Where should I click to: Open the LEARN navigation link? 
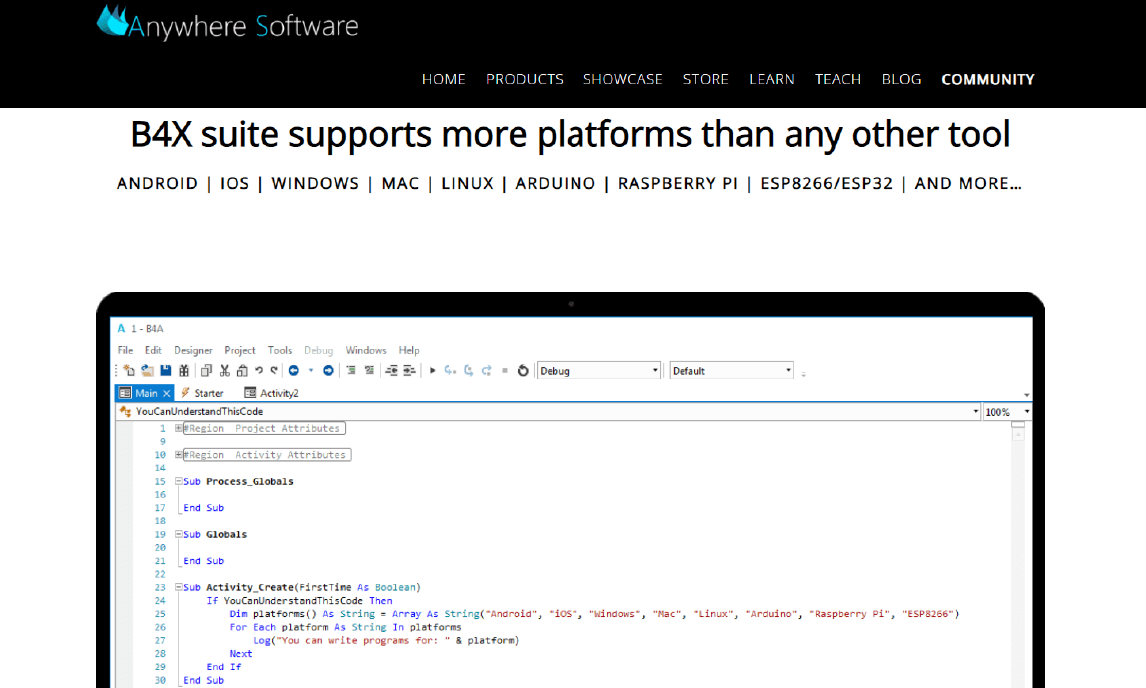tap(772, 79)
